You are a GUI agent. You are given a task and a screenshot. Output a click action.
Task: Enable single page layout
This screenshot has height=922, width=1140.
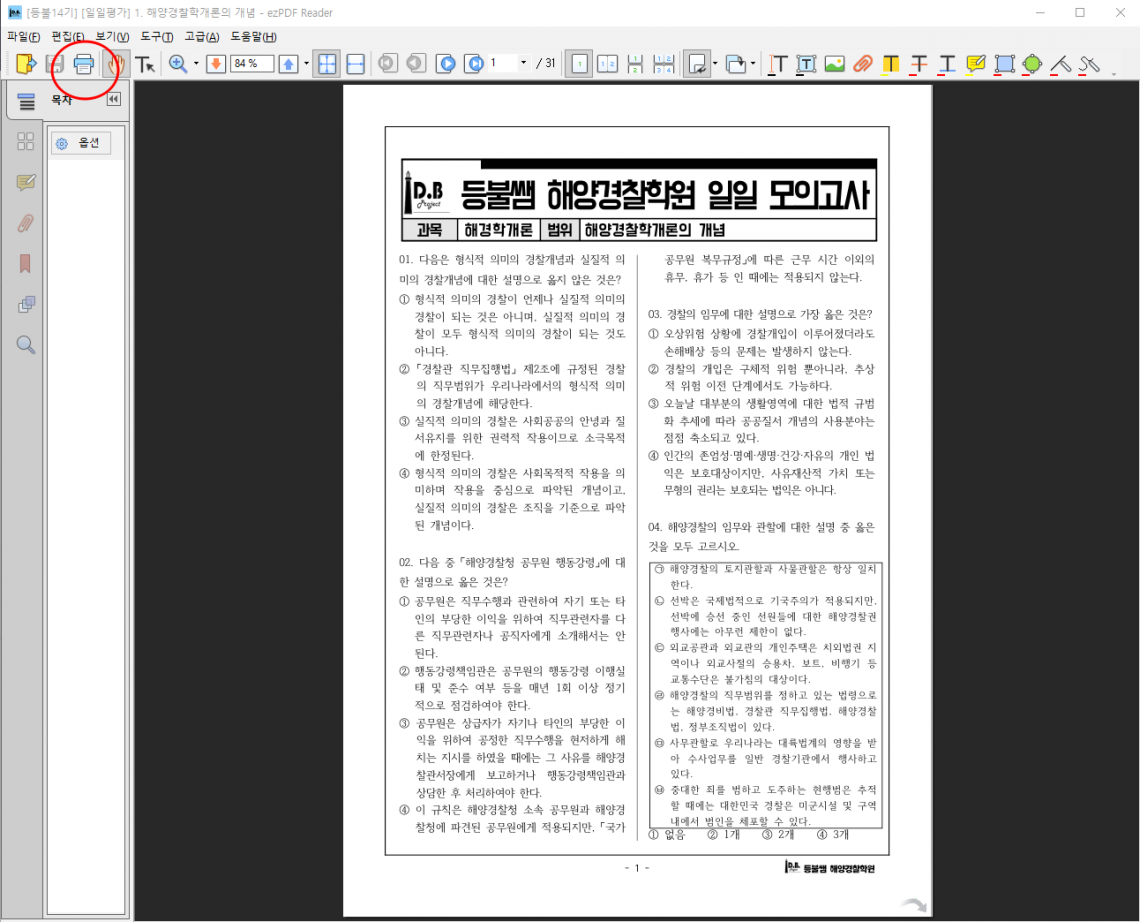pos(579,64)
